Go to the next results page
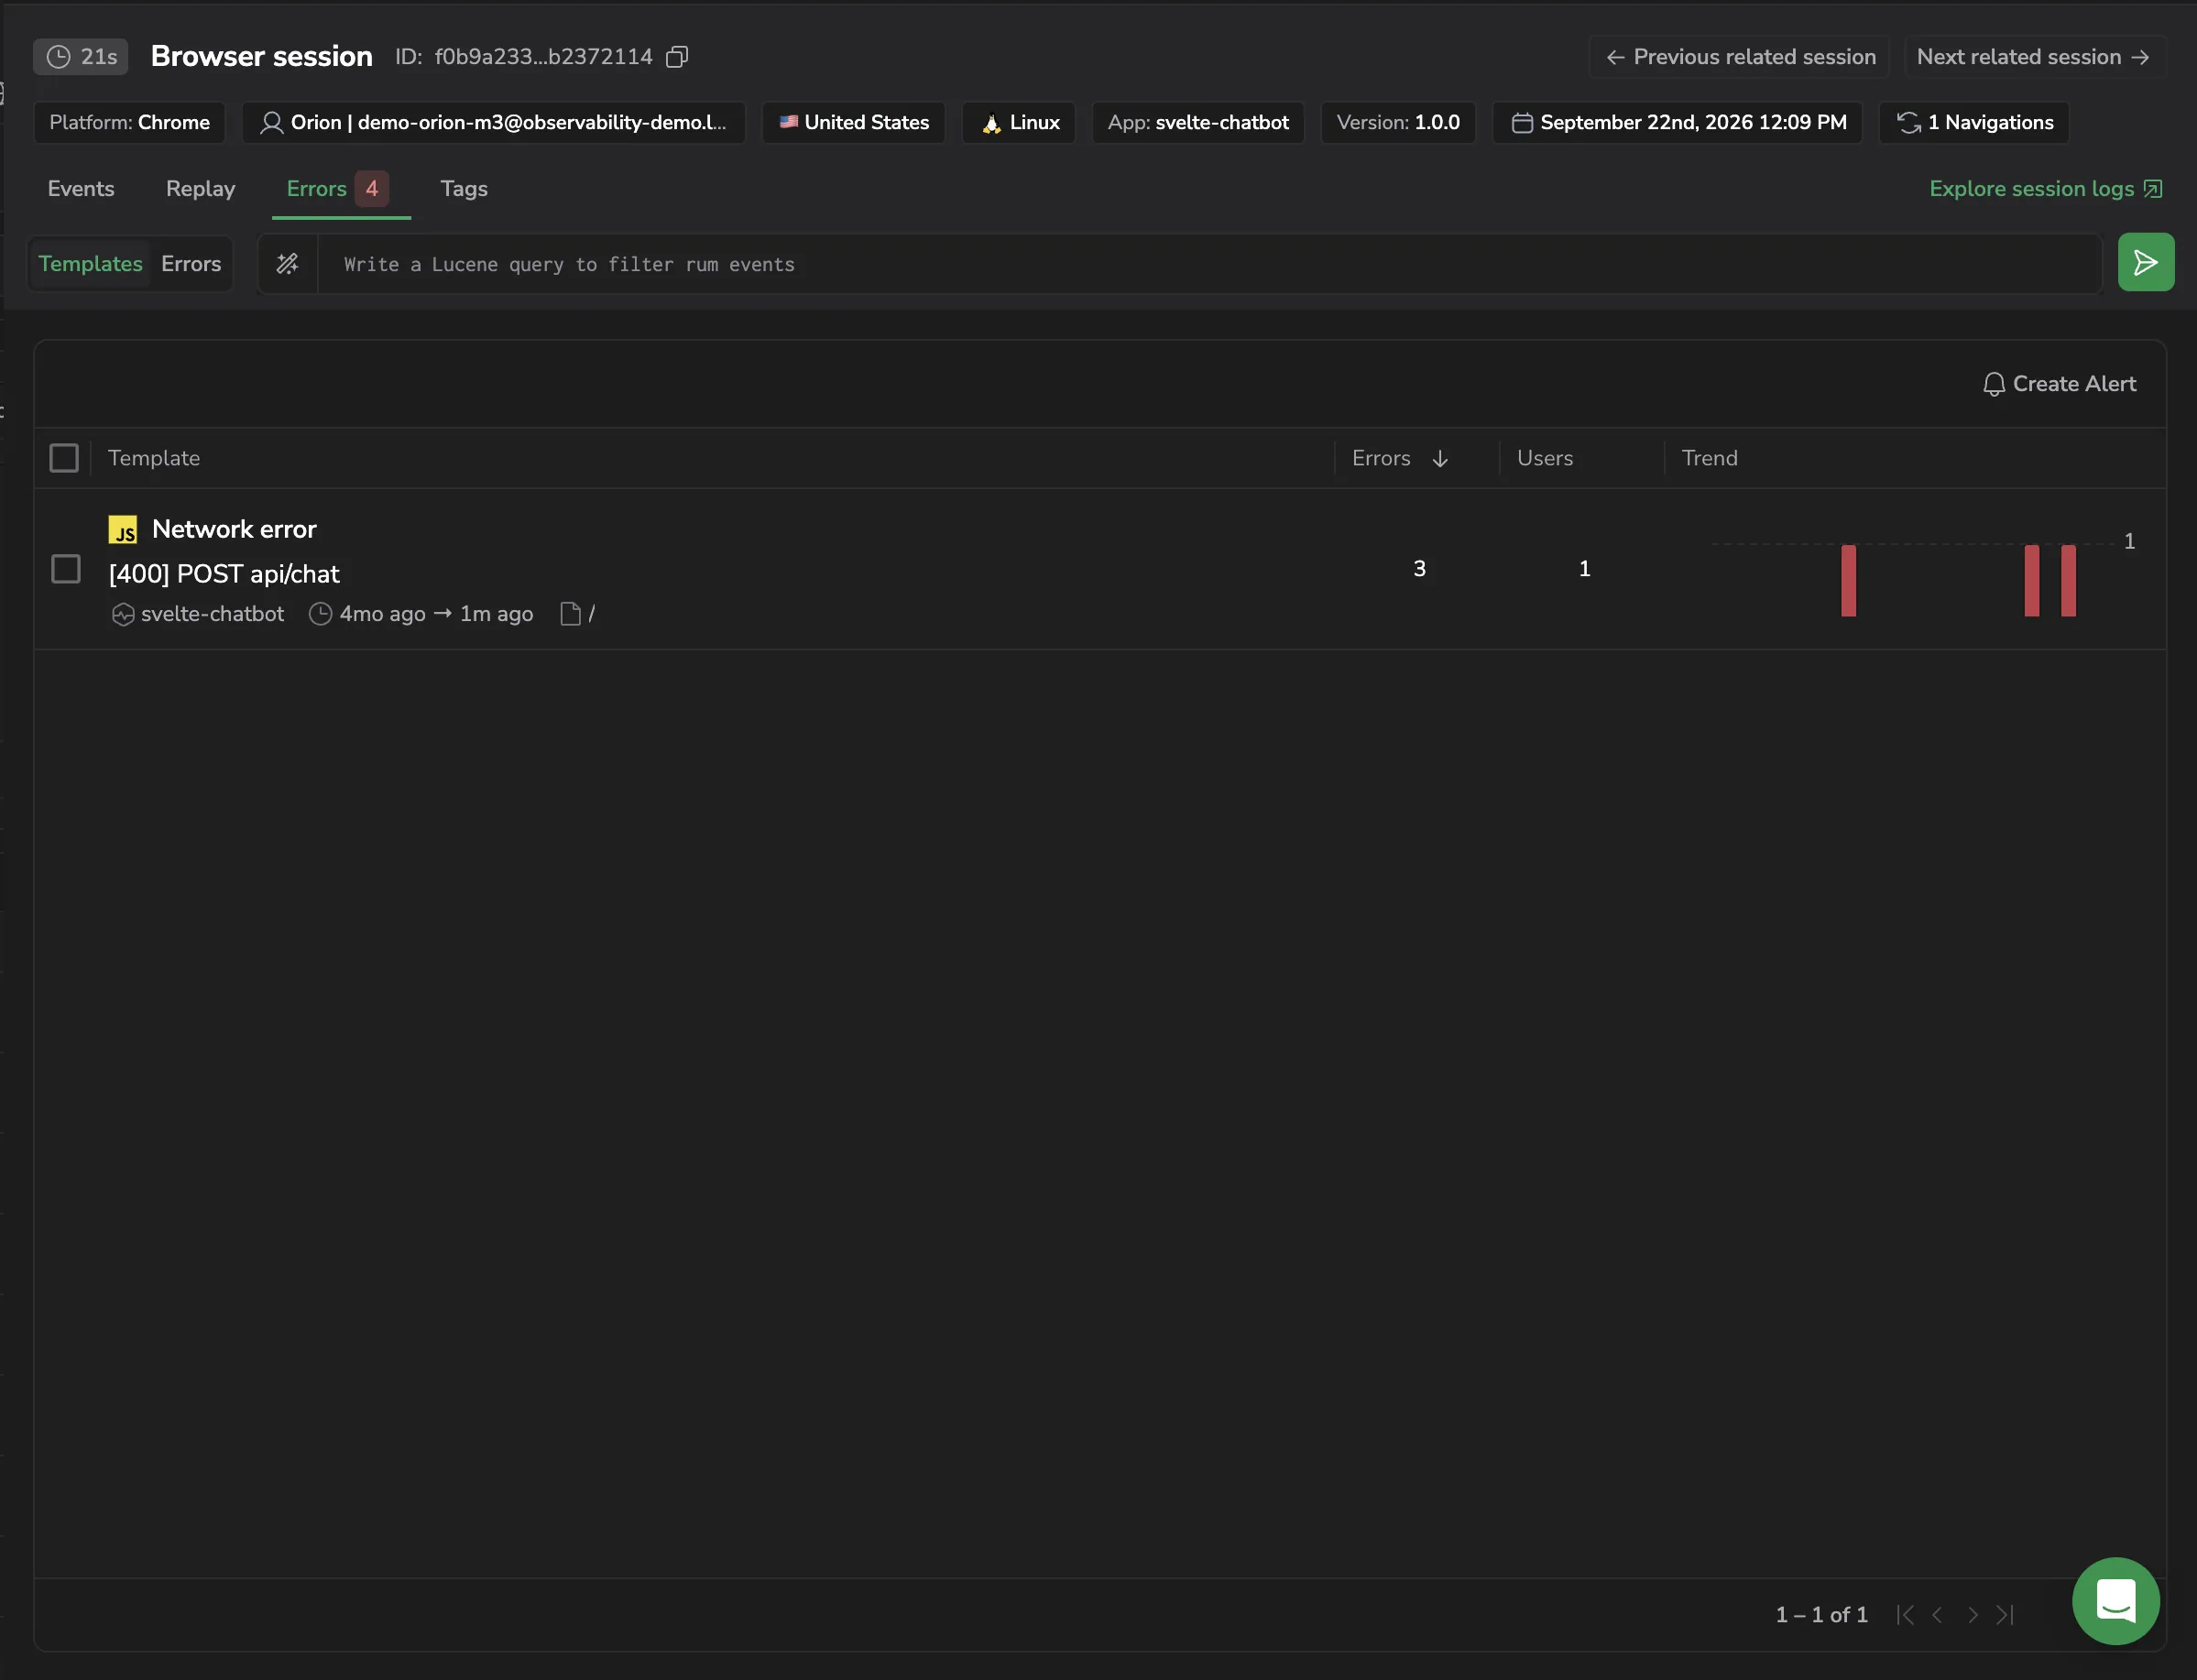This screenshot has width=2197, height=1680. (x=1972, y=1615)
